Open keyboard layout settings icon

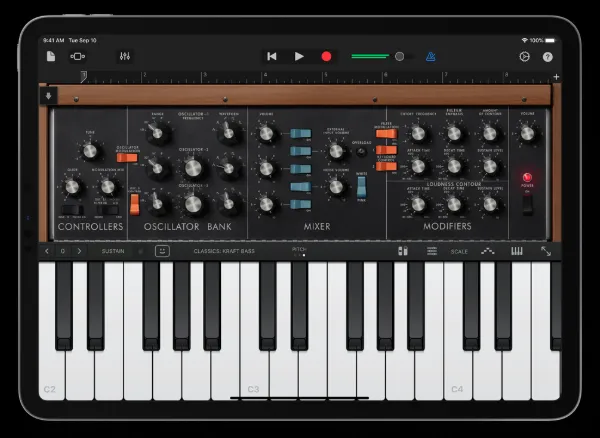pos(516,251)
